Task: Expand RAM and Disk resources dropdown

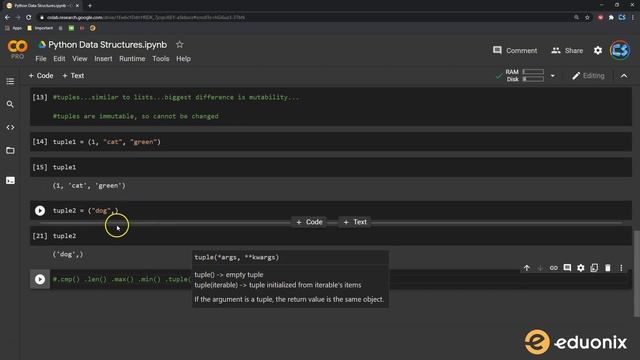Action: 553,76
